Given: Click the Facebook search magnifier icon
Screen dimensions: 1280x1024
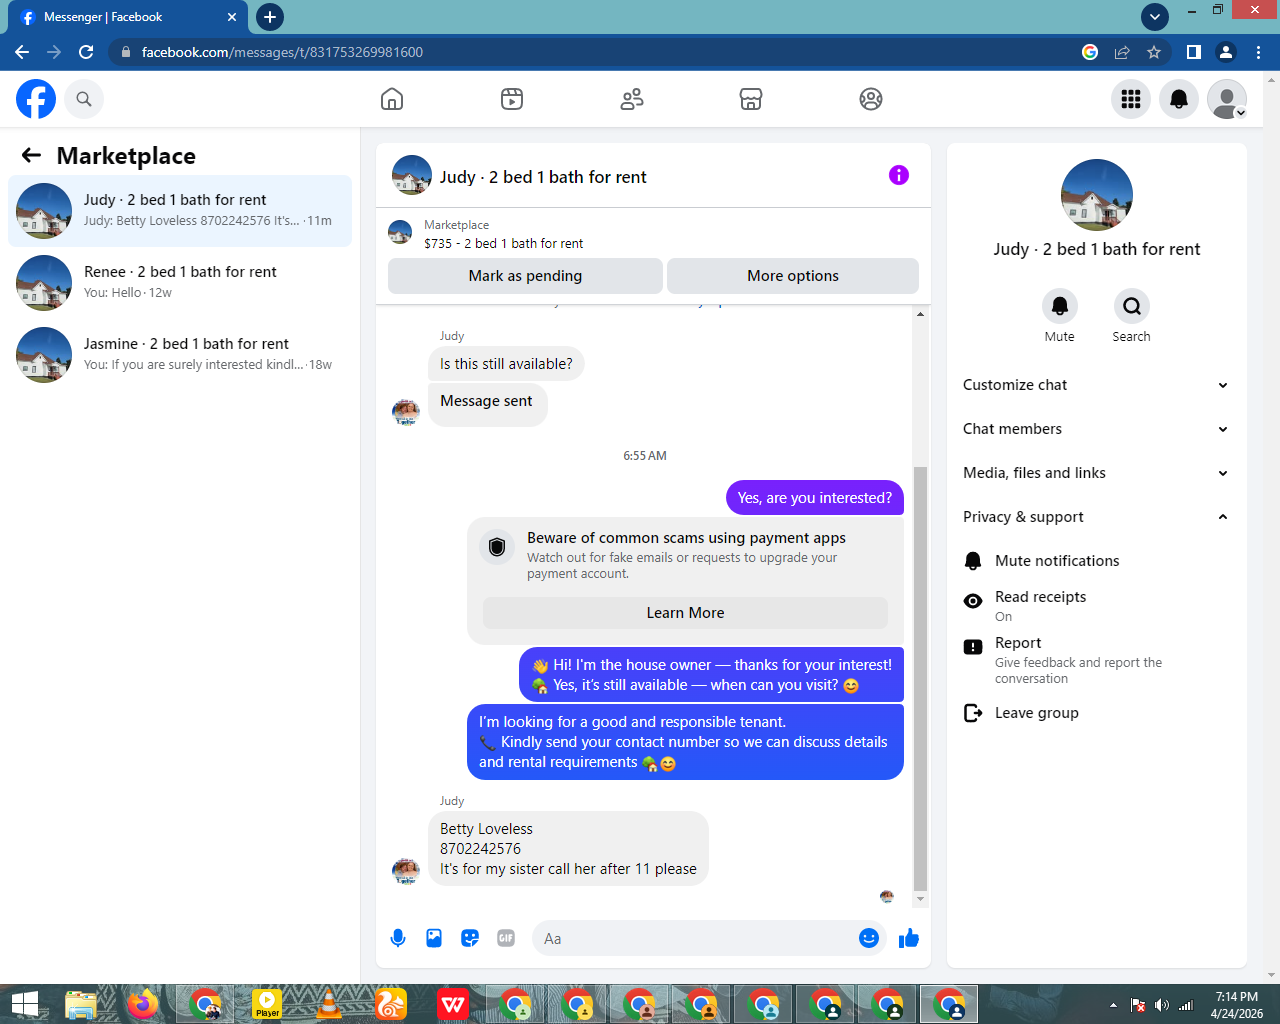Looking at the screenshot, I should [84, 99].
